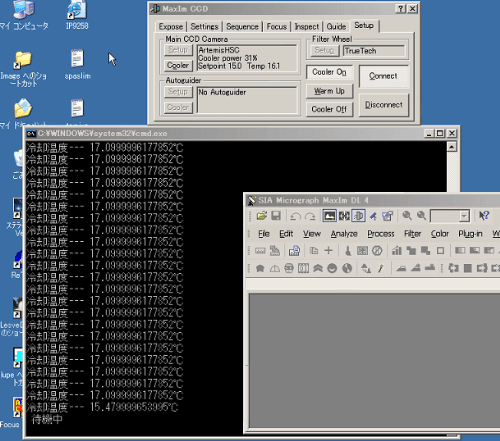Viewport: 500px width, 441px height.
Task: Switch to the Expose tab in MaxIm CCD
Action: click(171, 27)
